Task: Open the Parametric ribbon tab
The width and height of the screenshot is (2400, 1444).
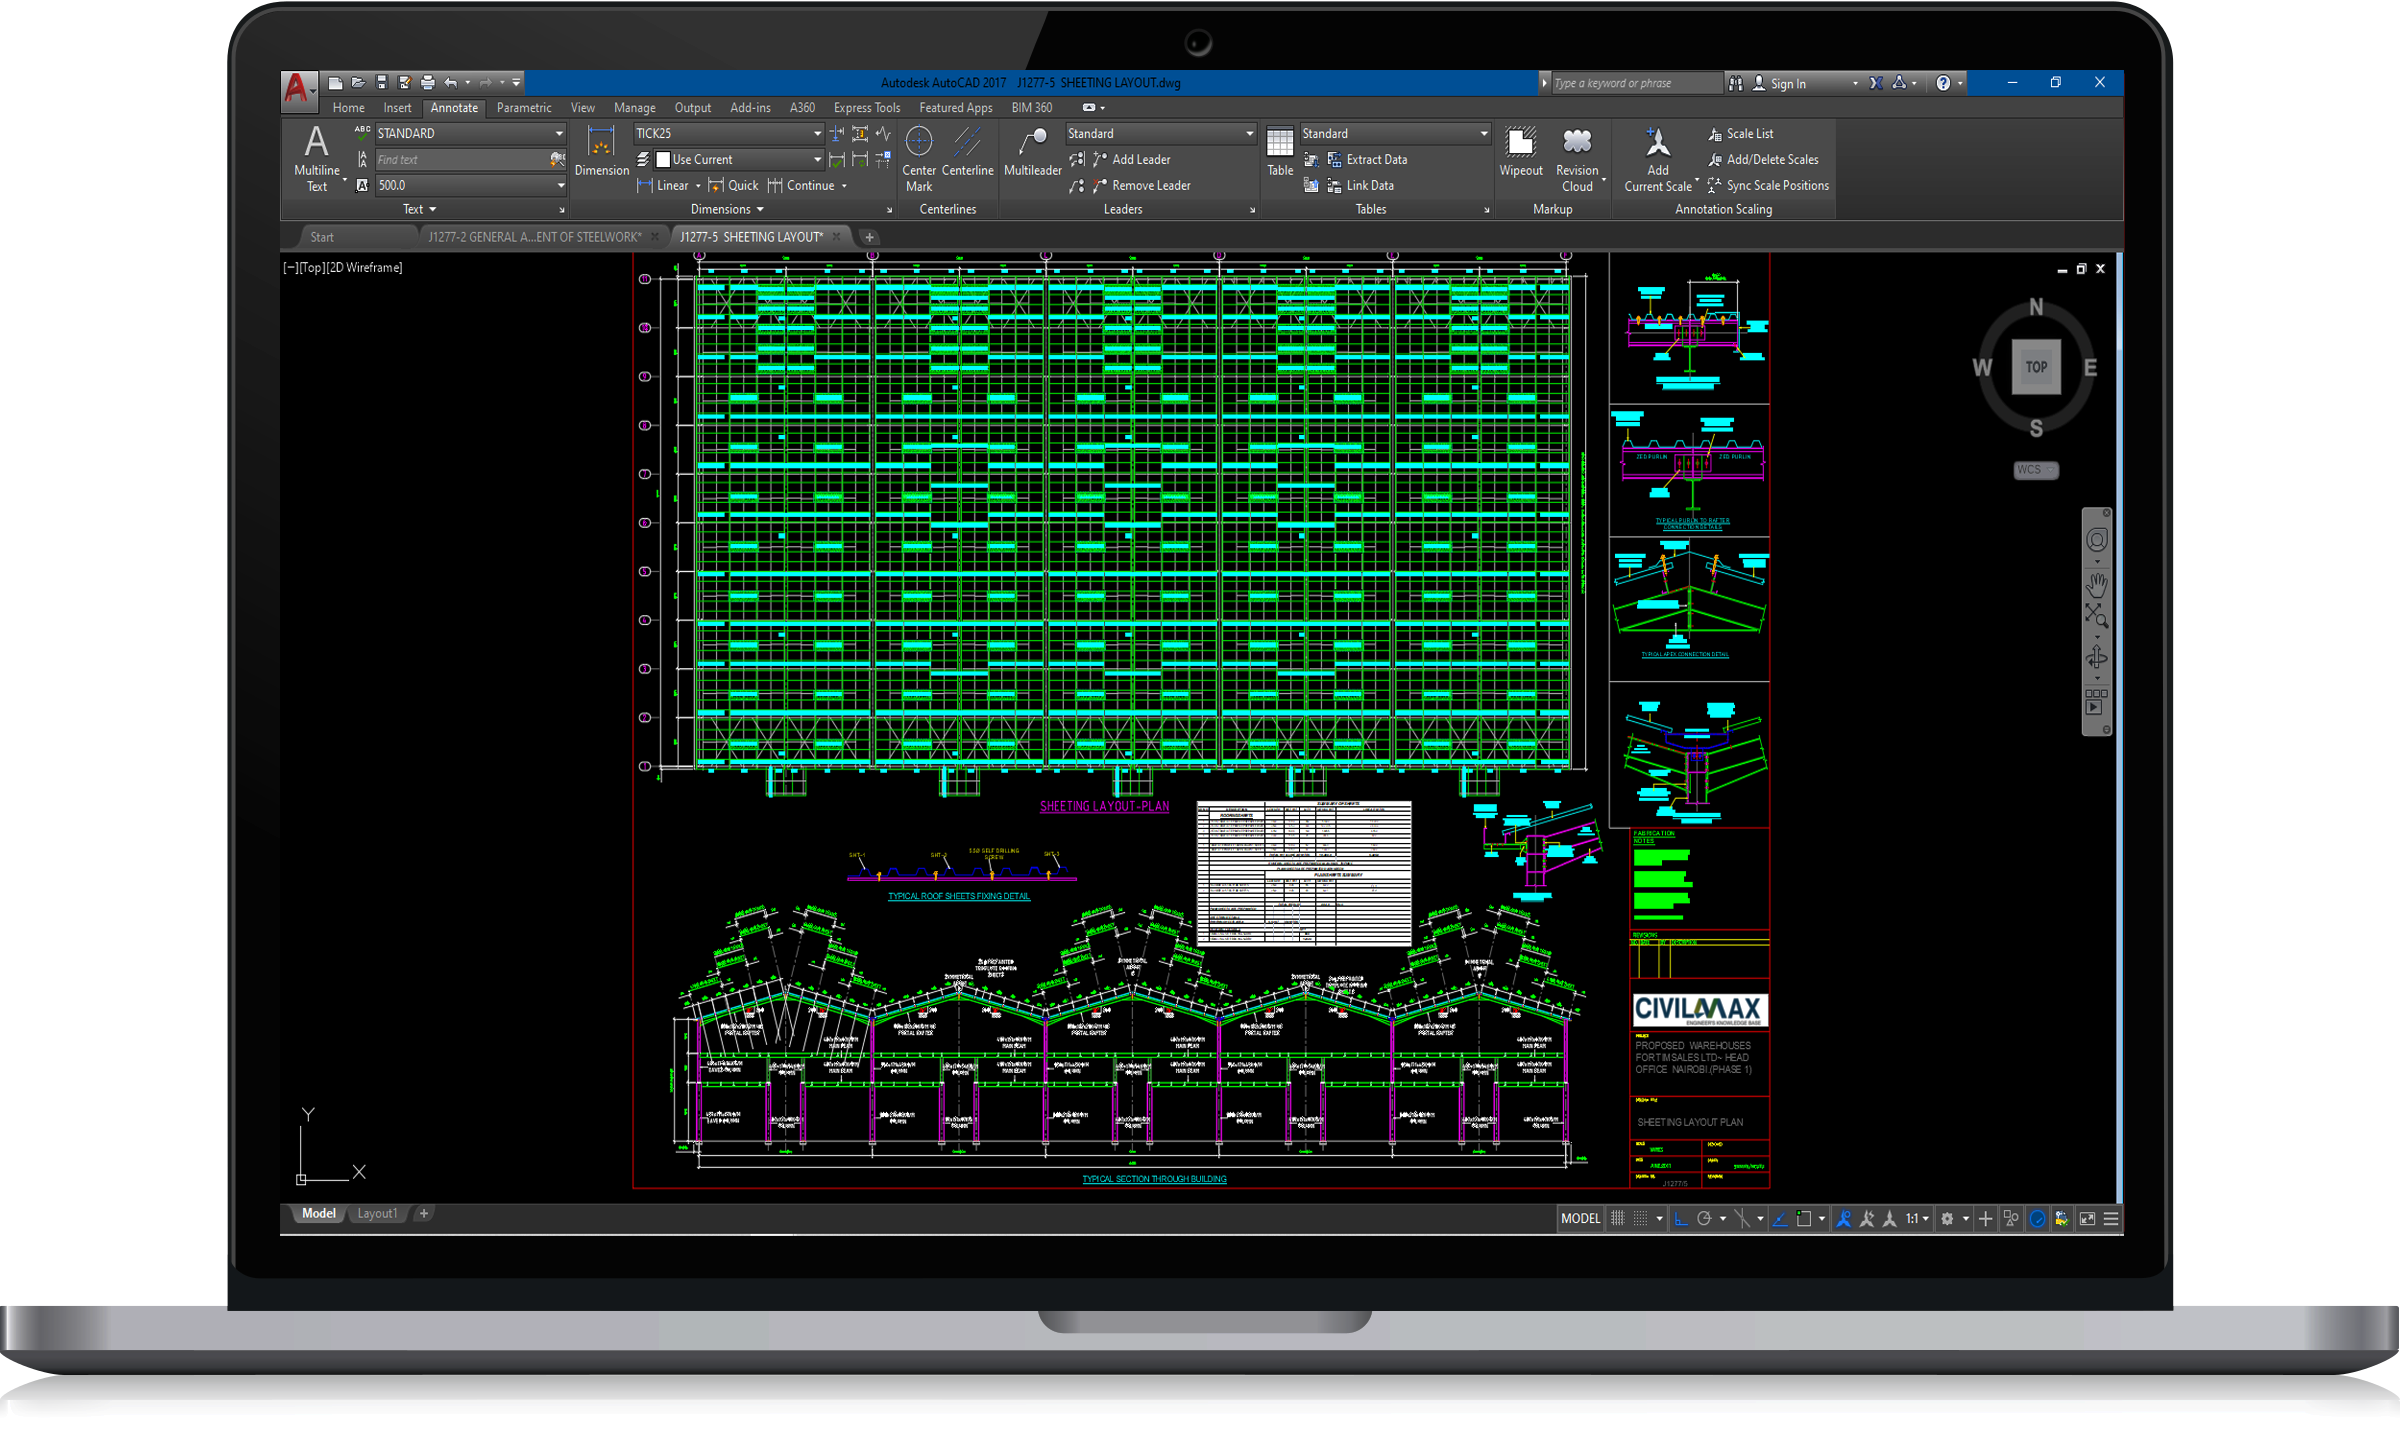Action: pyautogui.click(x=523, y=108)
